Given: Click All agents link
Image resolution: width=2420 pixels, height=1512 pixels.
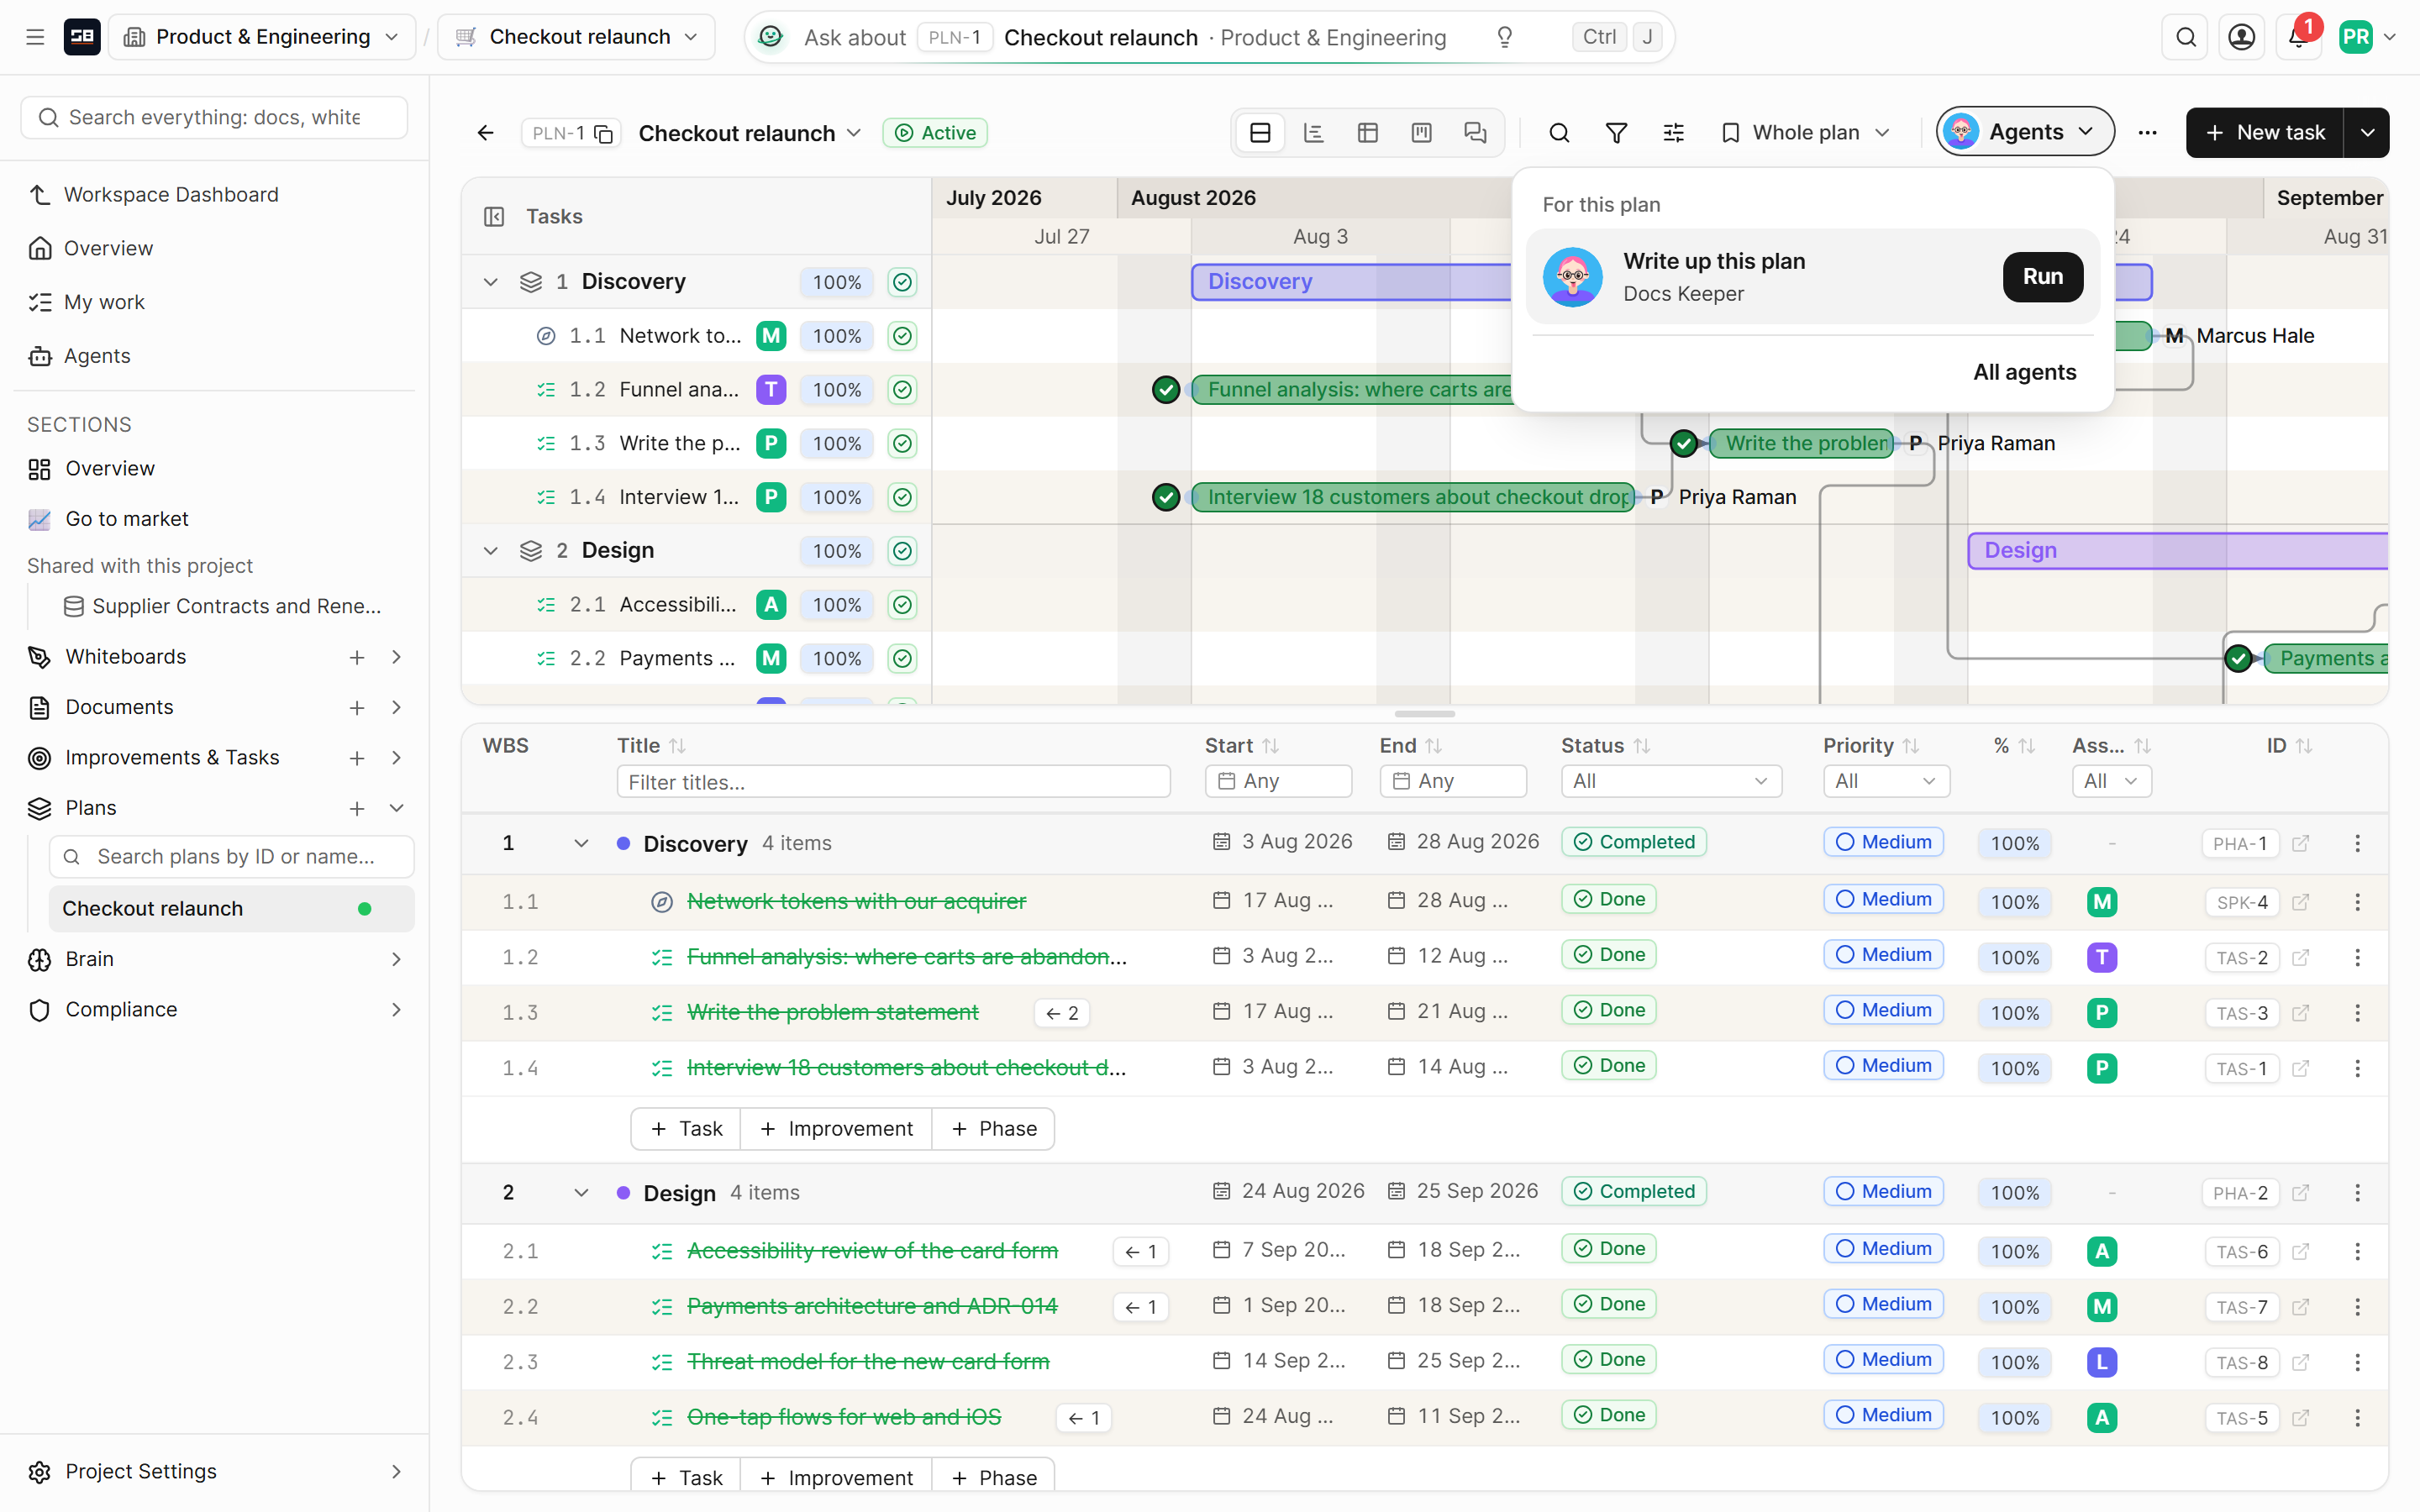Looking at the screenshot, I should (2024, 372).
